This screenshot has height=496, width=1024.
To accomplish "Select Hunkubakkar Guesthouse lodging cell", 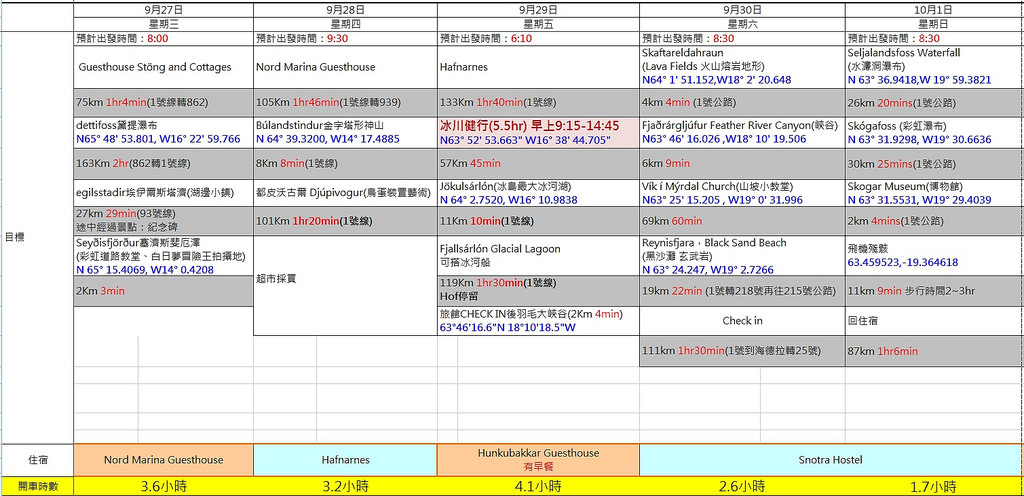I will click(538, 460).
